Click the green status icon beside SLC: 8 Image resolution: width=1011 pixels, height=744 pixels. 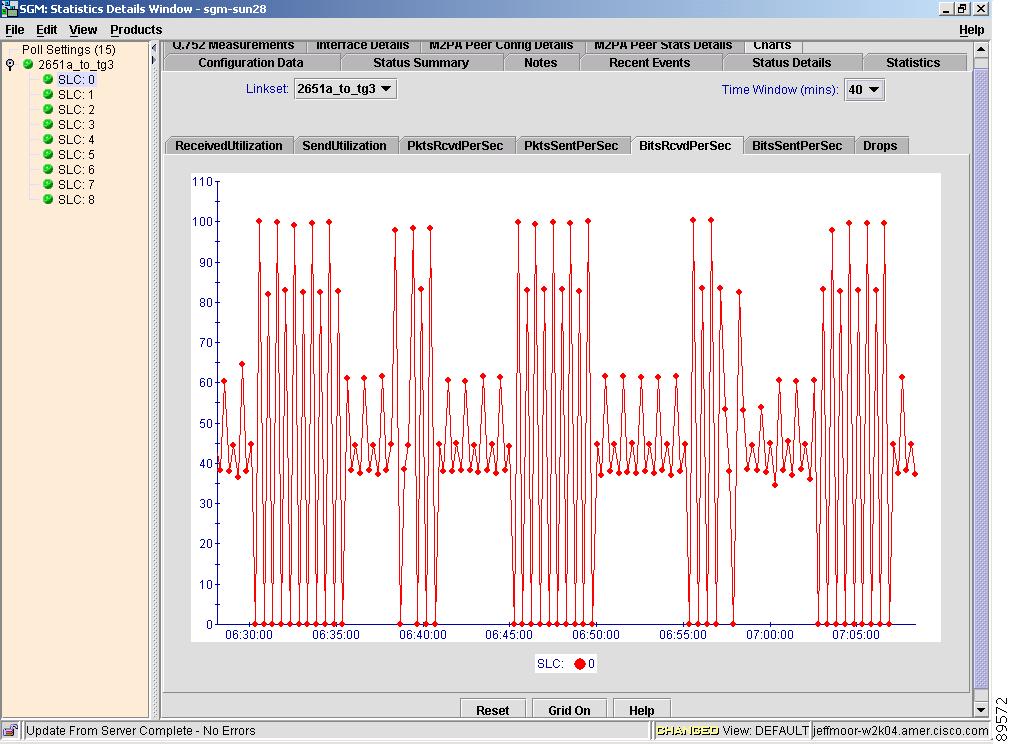click(x=47, y=200)
